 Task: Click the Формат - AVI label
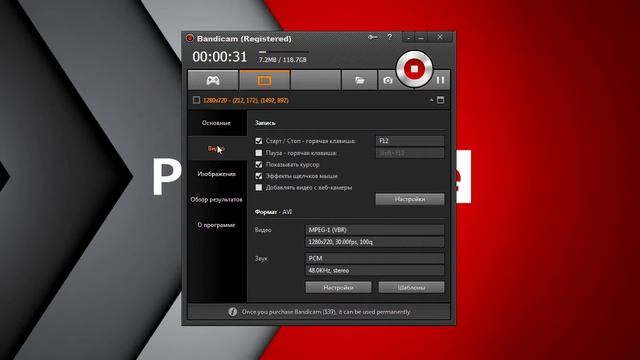coord(273,212)
